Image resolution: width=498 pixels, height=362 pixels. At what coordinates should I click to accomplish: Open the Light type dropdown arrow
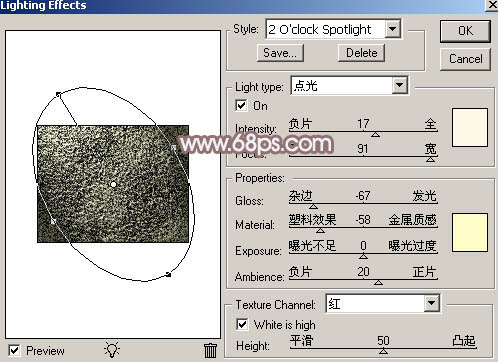tap(399, 86)
